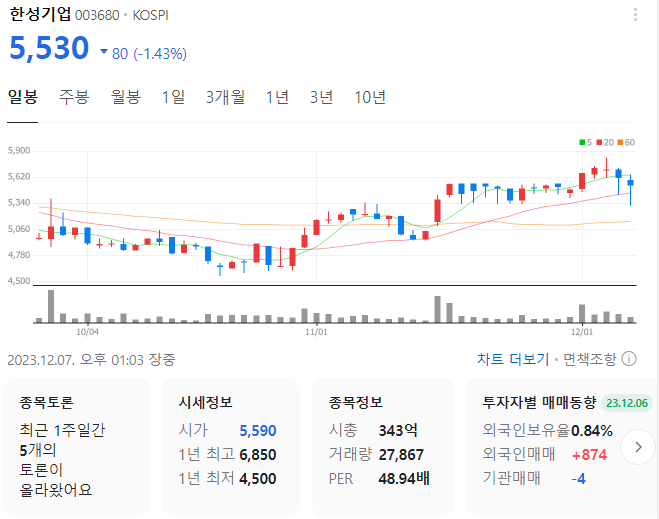Click the green 5-day moving average legend
The height and width of the screenshot is (519, 659).
tap(585, 142)
